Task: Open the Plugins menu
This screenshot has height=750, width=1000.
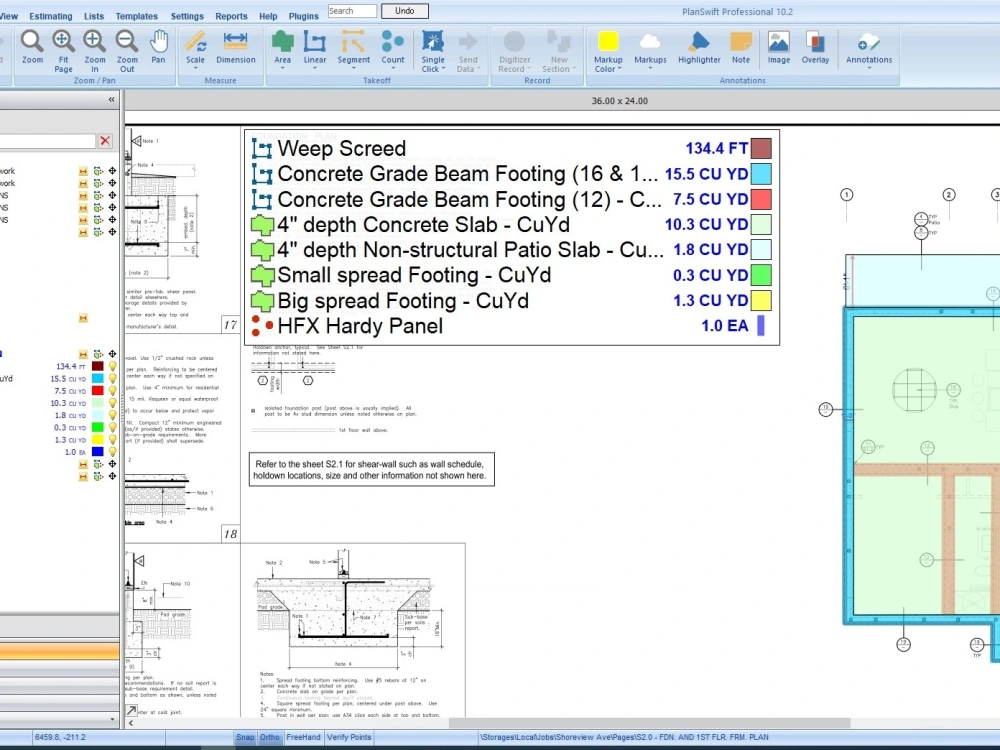Action: tap(303, 16)
